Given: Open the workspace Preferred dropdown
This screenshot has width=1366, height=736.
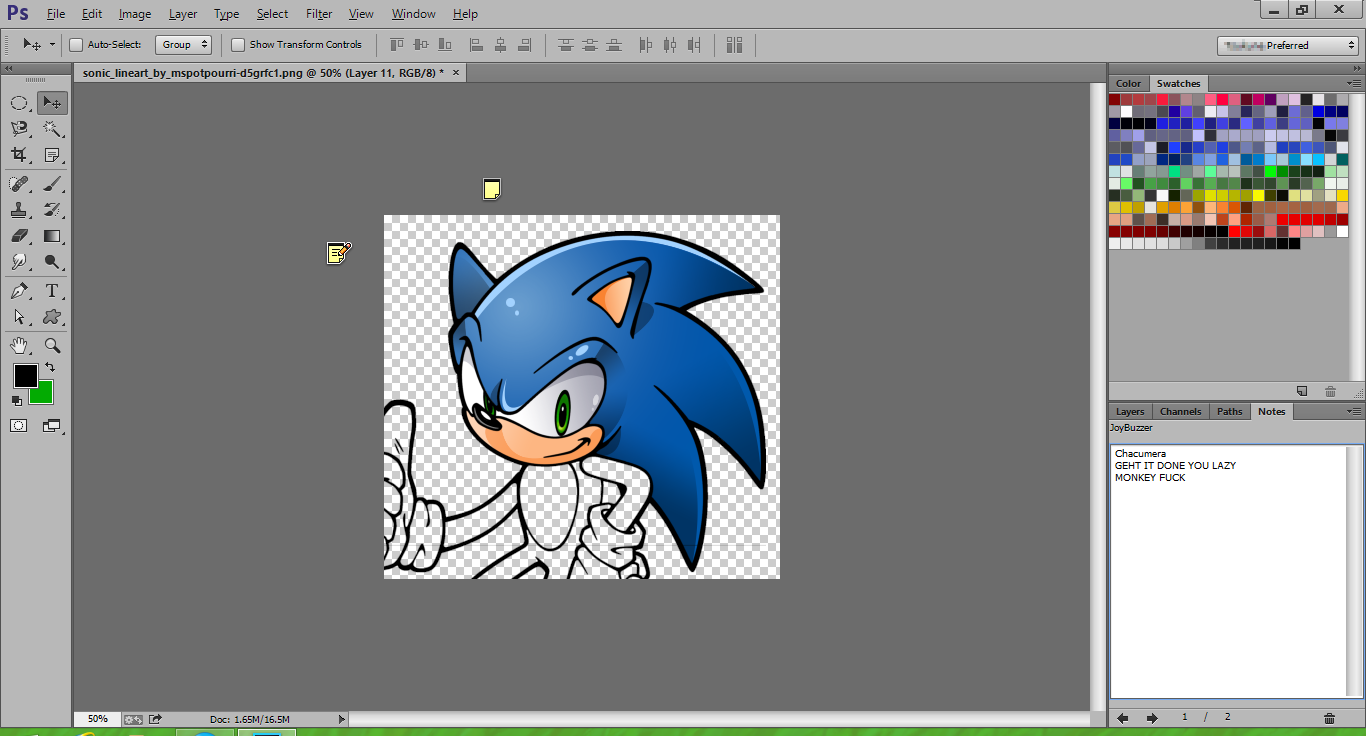Looking at the screenshot, I should pos(1288,45).
